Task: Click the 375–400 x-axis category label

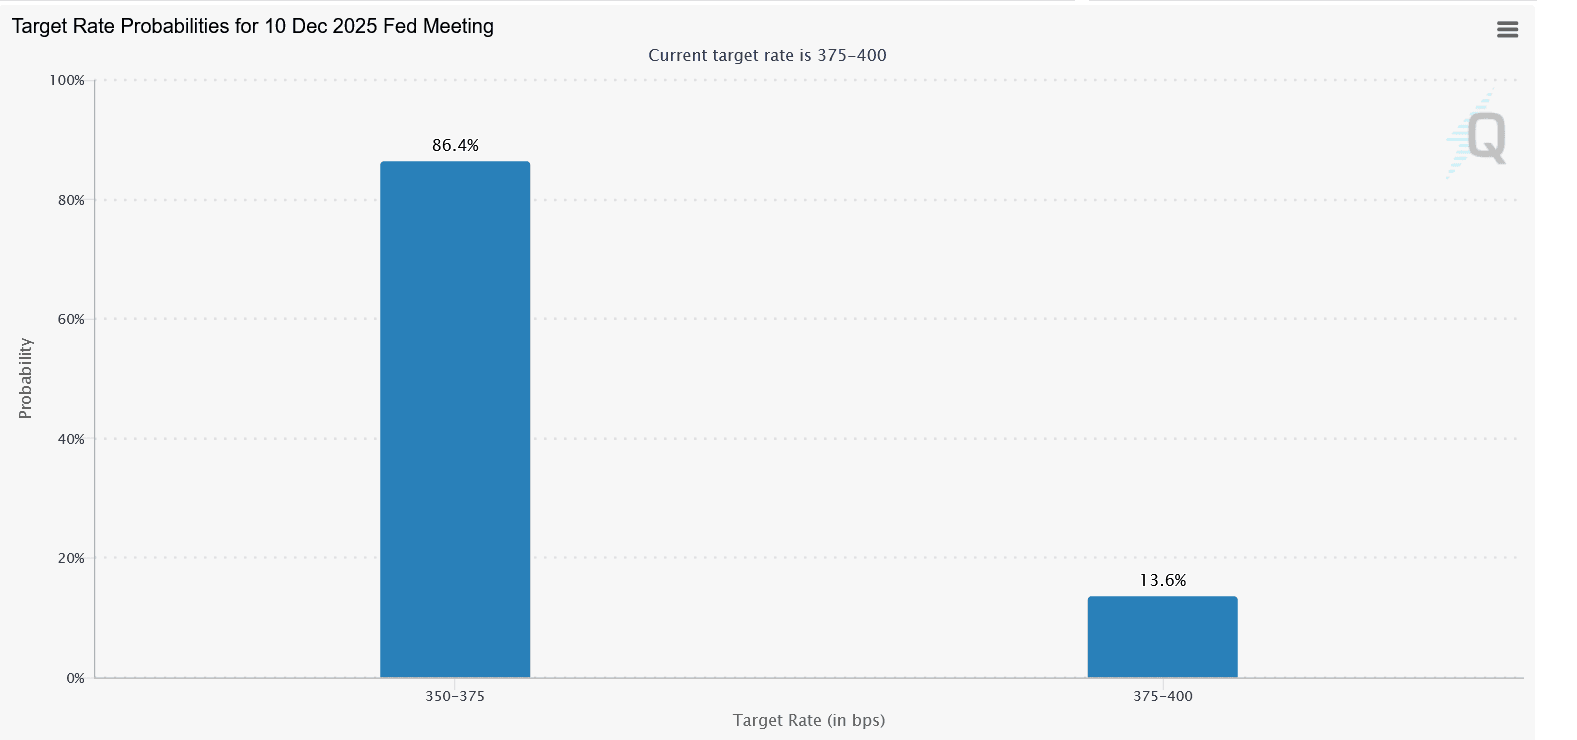Action: point(1162,696)
